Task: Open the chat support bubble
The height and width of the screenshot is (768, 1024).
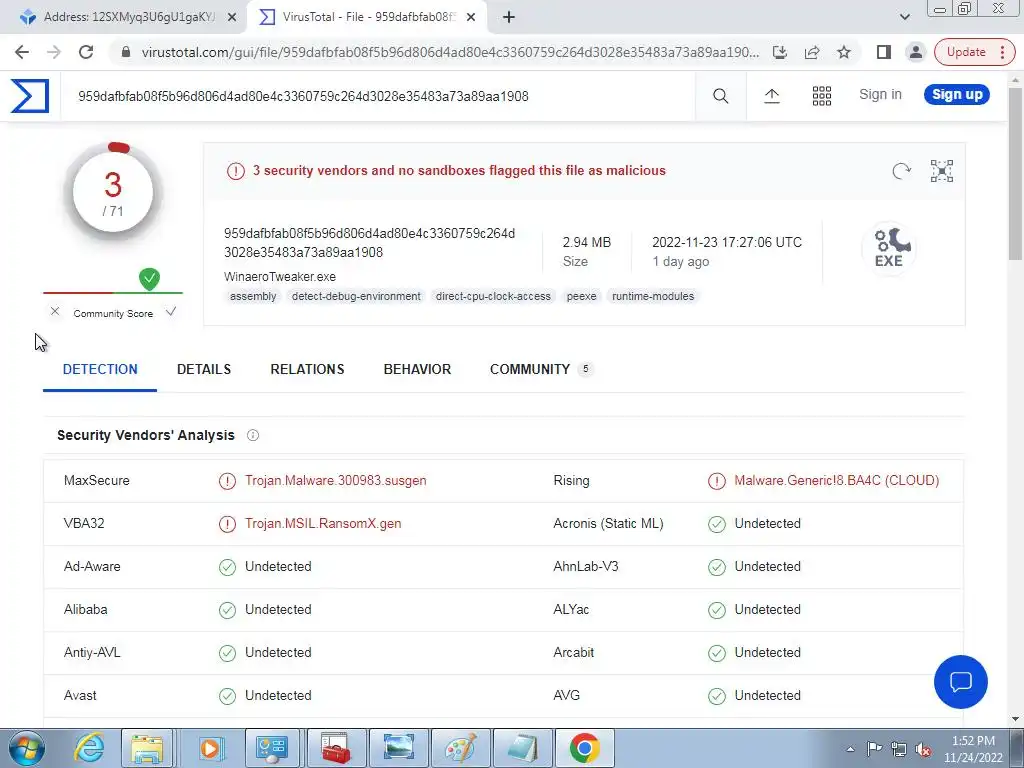Action: pos(961,682)
